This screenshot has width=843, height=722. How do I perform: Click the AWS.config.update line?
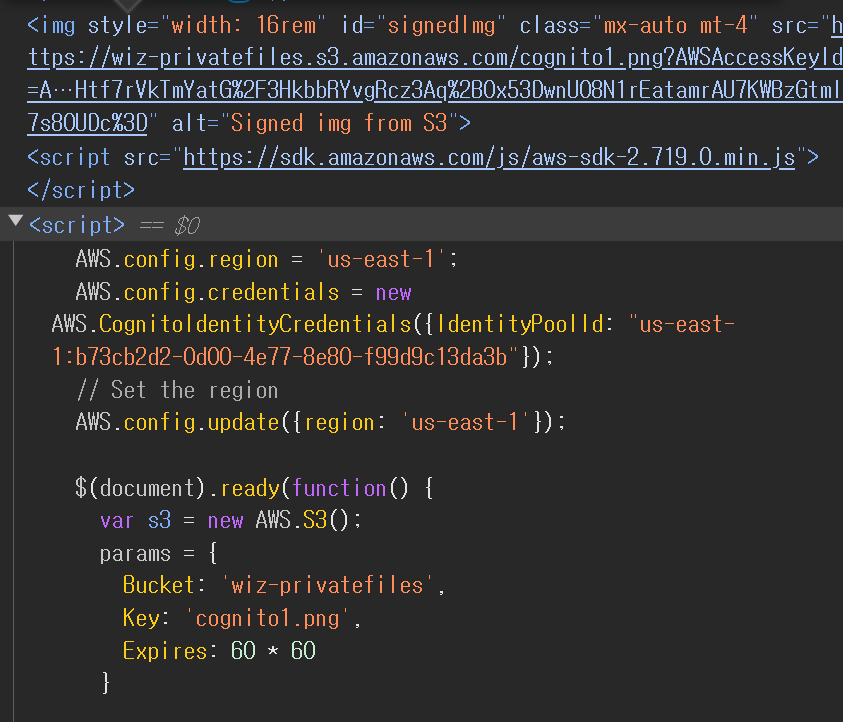[320, 423]
